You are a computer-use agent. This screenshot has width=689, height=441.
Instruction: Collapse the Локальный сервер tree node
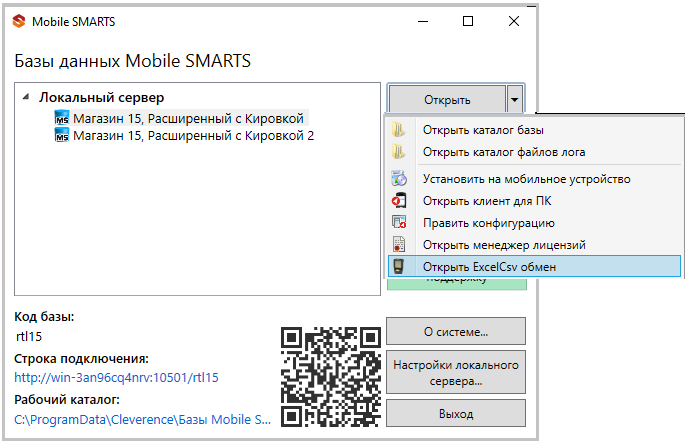26,97
